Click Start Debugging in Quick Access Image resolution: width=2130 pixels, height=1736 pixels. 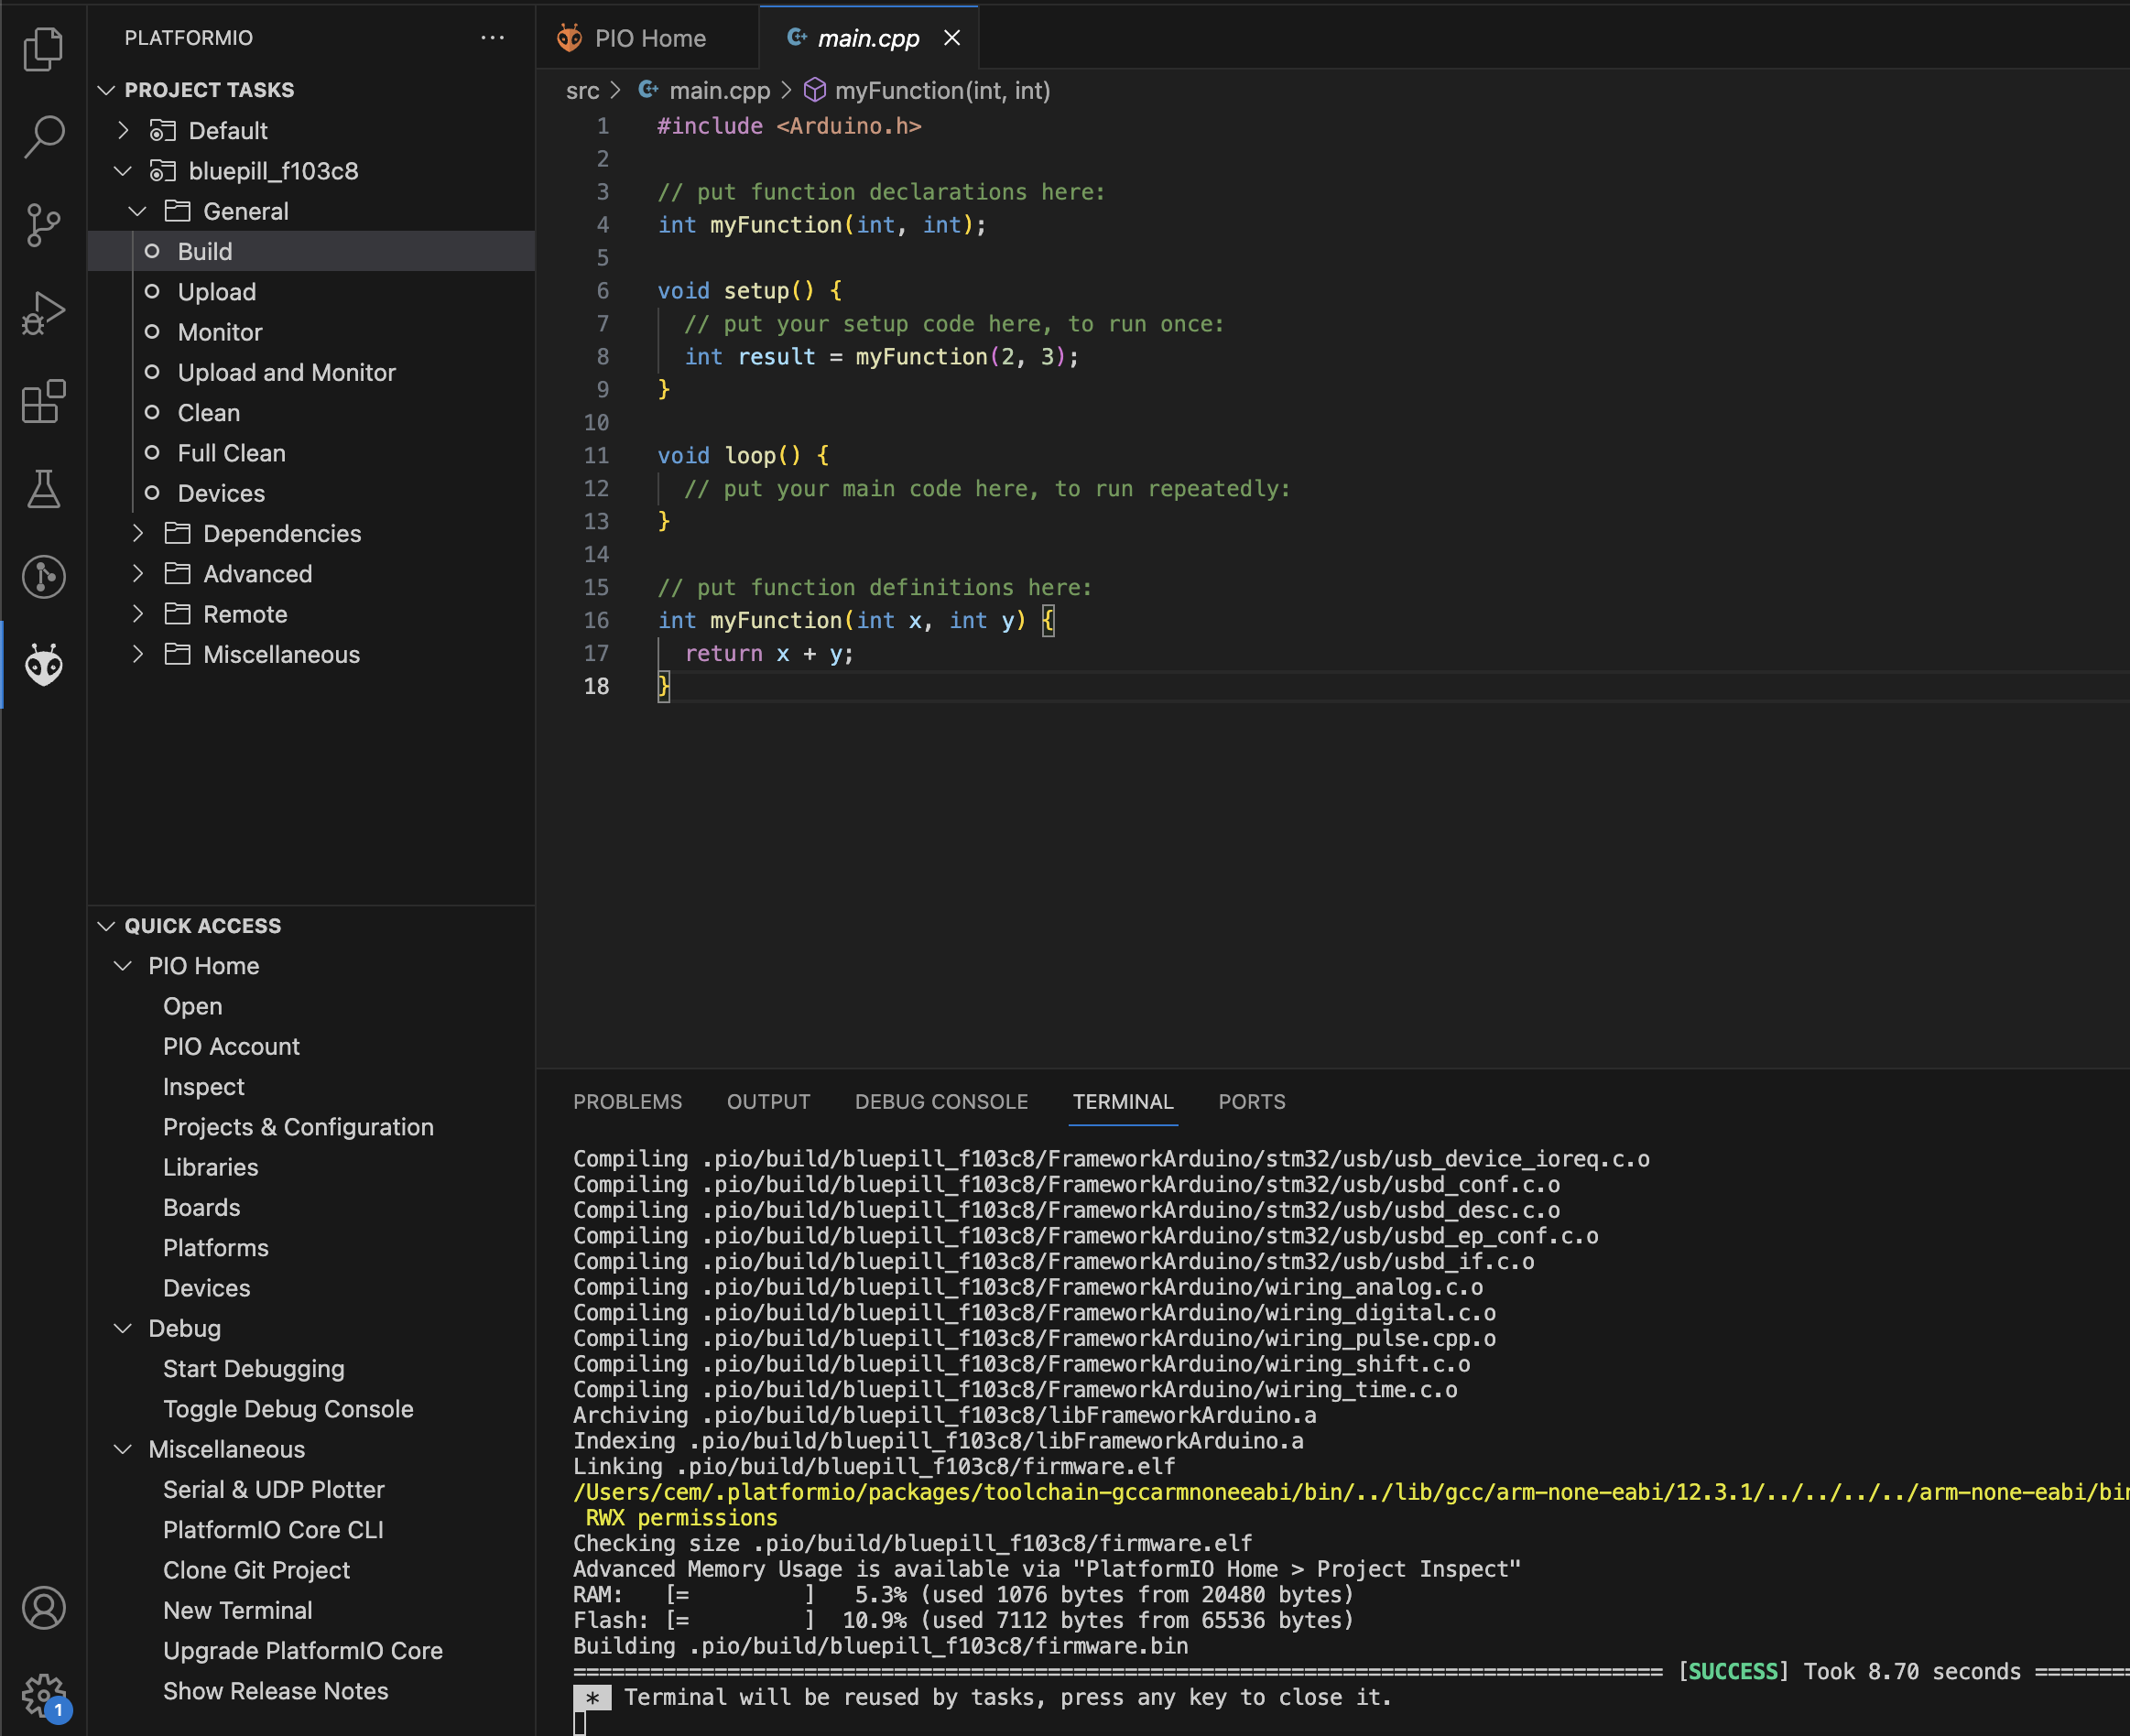(254, 1369)
